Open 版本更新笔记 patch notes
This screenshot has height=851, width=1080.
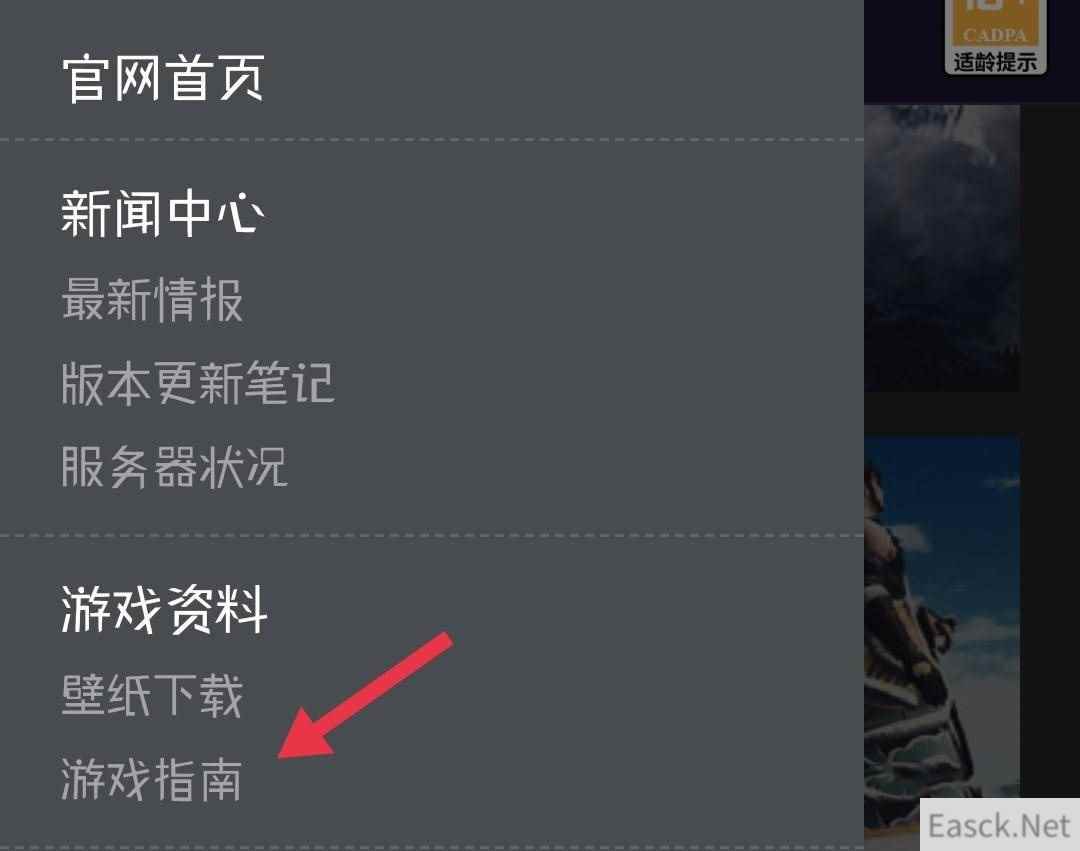point(198,383)
